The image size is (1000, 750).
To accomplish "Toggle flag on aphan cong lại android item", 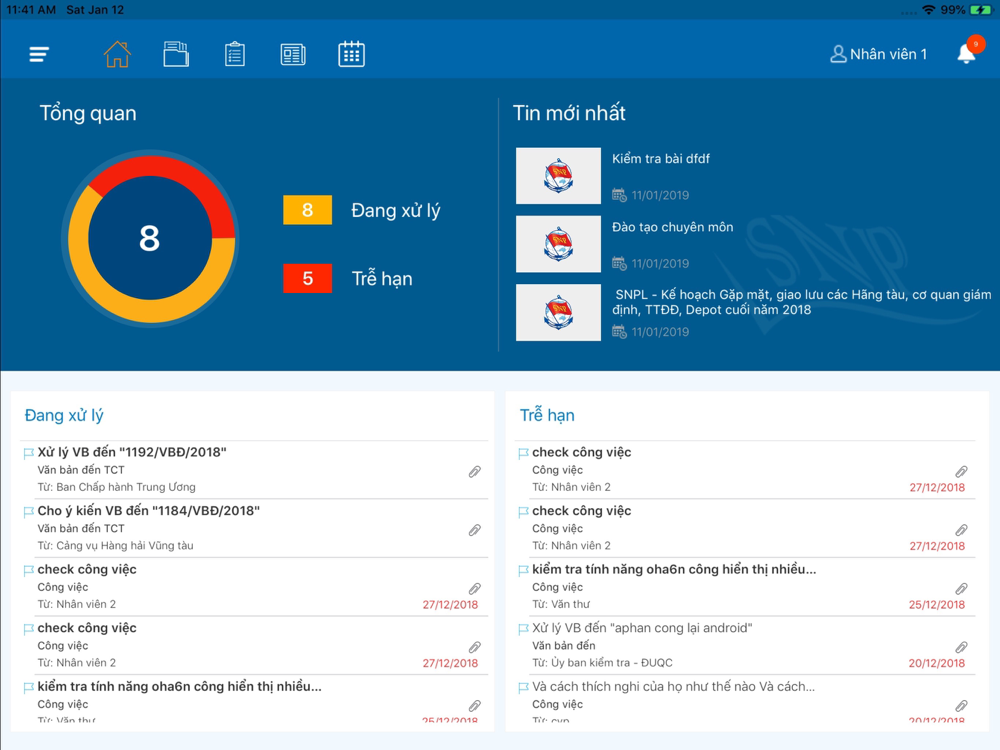I will coord(523,629).
